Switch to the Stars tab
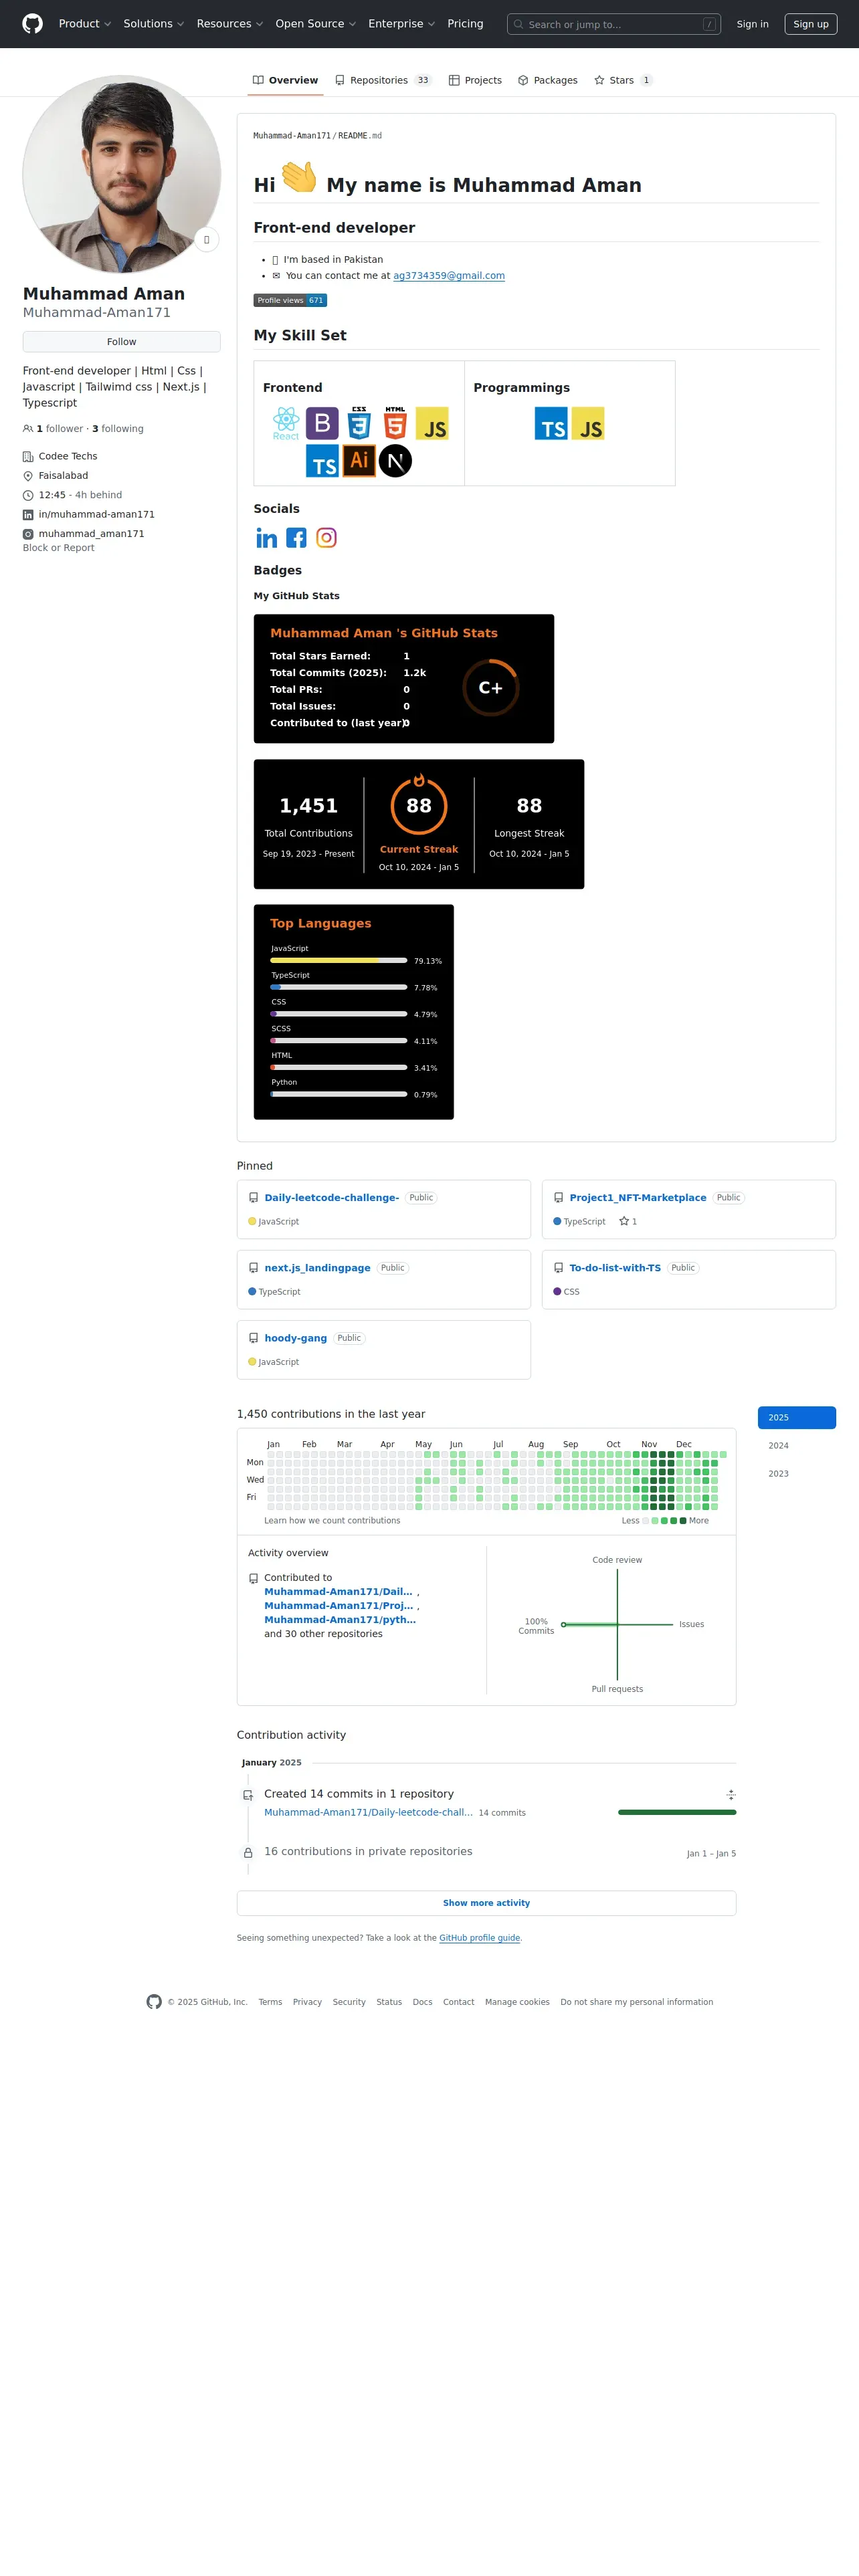The image size is (859, 2576). pos(623,80)
